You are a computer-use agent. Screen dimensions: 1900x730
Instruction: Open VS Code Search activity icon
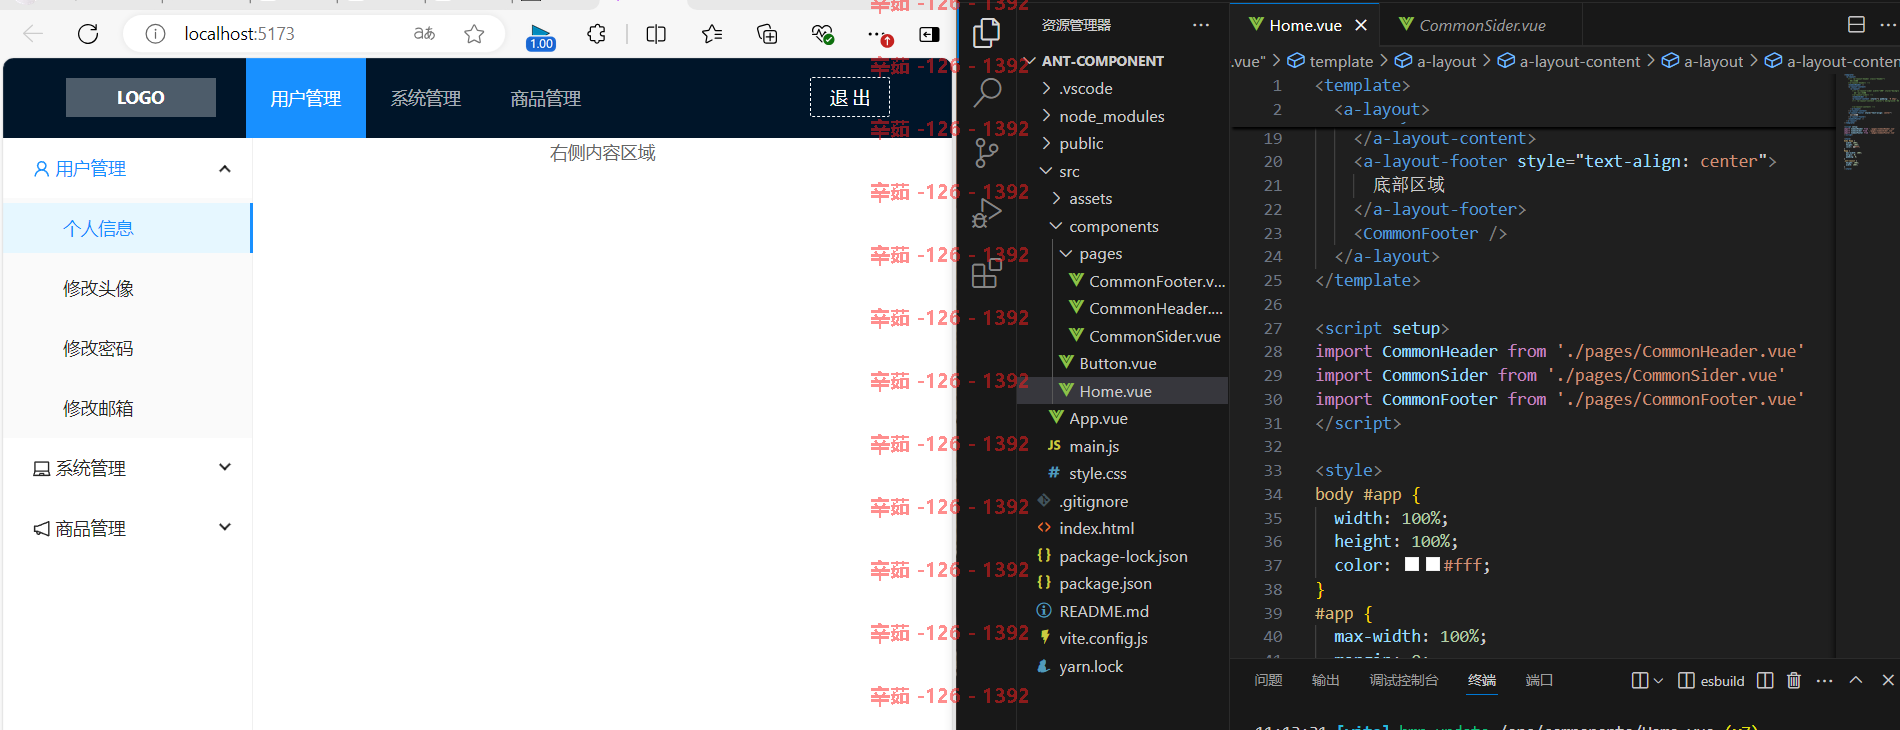987,92
